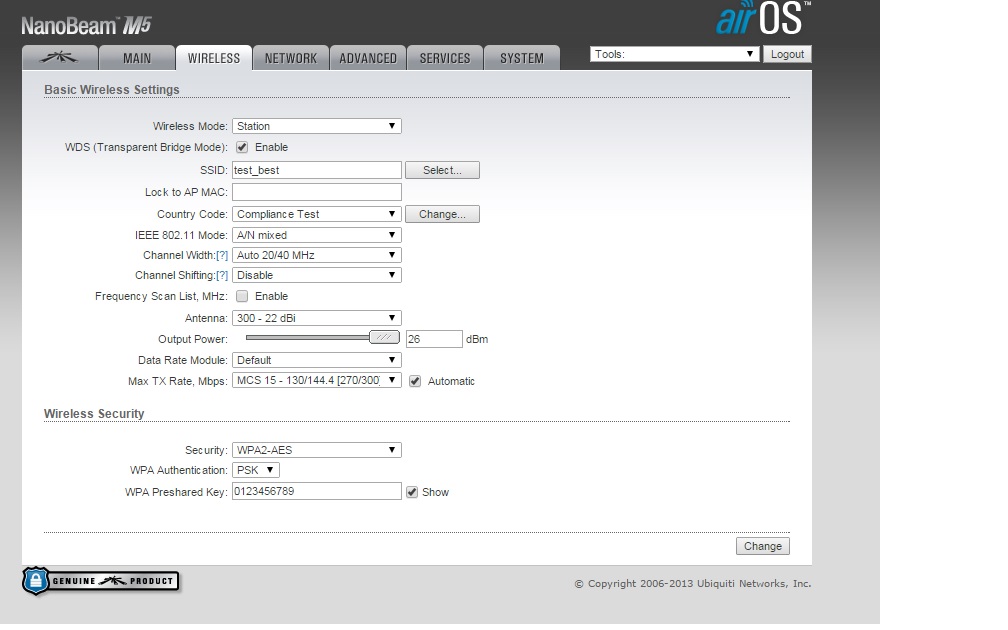This screenshot has width=1008, height=630.
Task: Click the Genuine Product badge
Action: (101, 580)
